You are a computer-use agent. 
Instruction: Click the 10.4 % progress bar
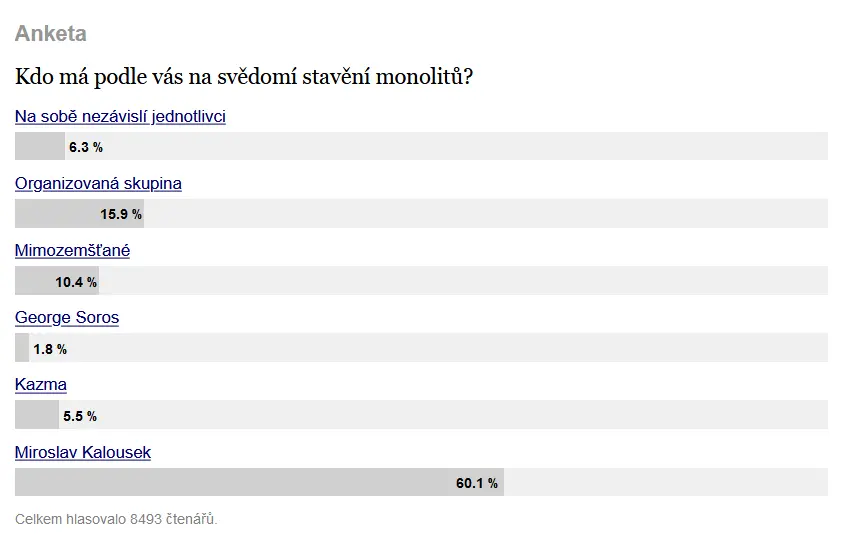[421, 280]
